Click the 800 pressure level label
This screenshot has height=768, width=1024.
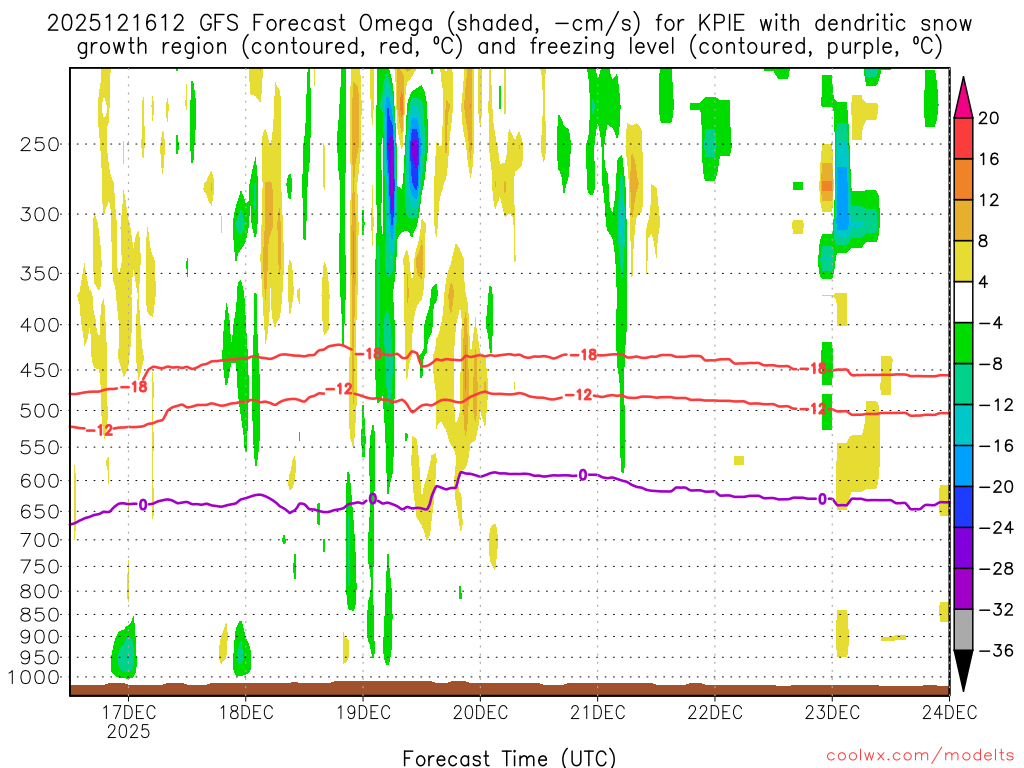point(40,592)
